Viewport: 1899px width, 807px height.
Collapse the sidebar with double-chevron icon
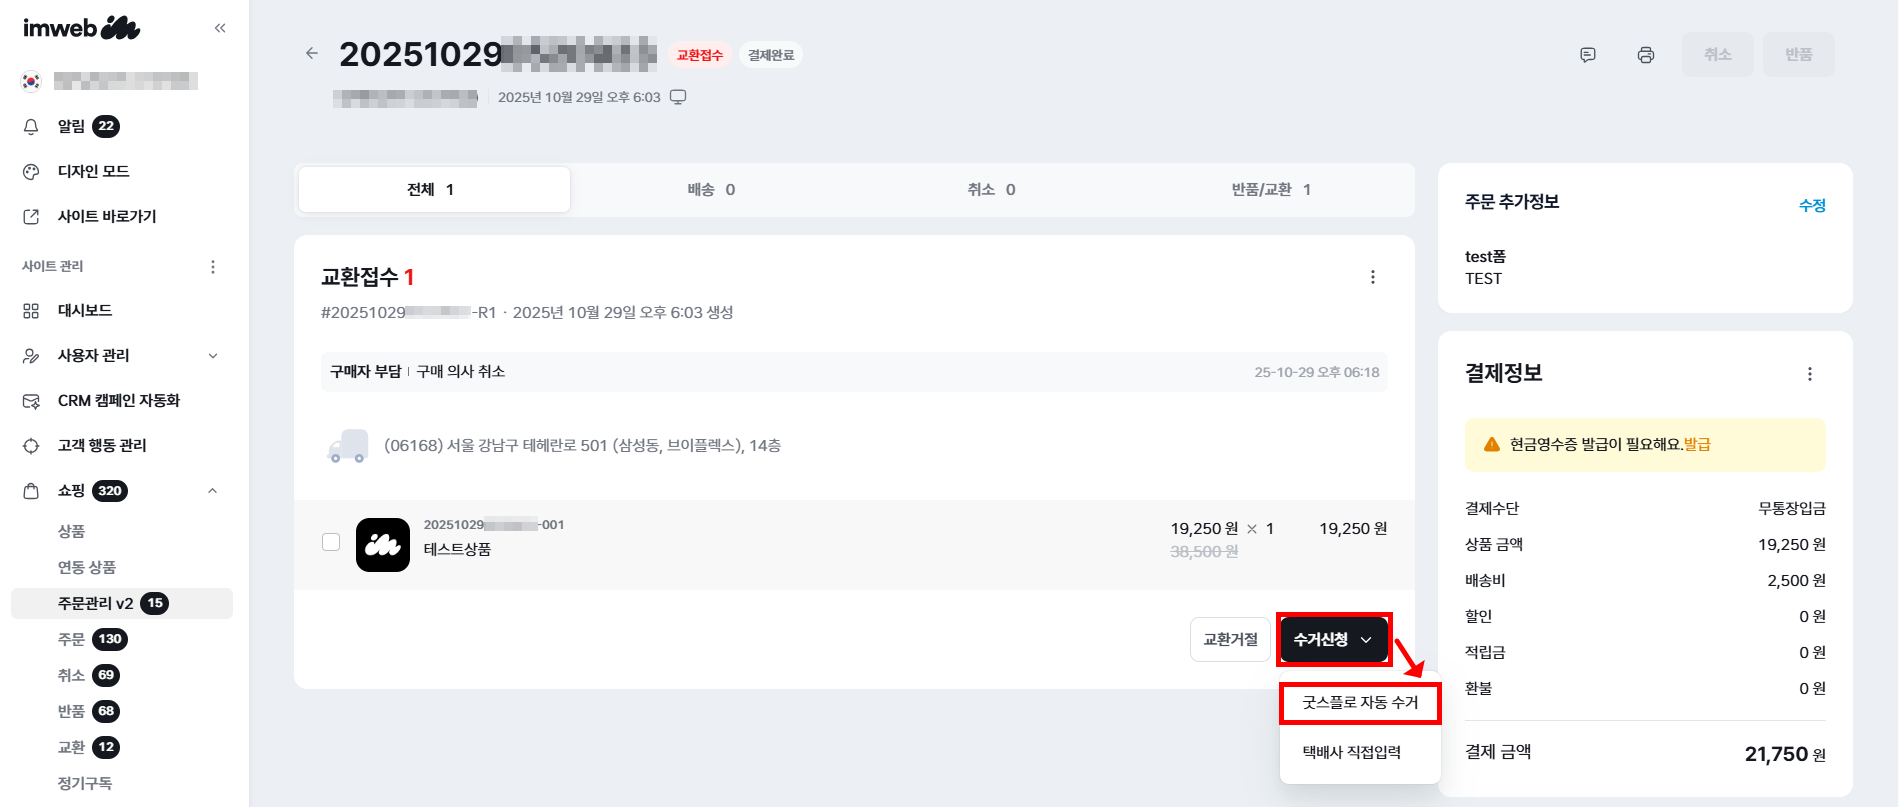220,28
